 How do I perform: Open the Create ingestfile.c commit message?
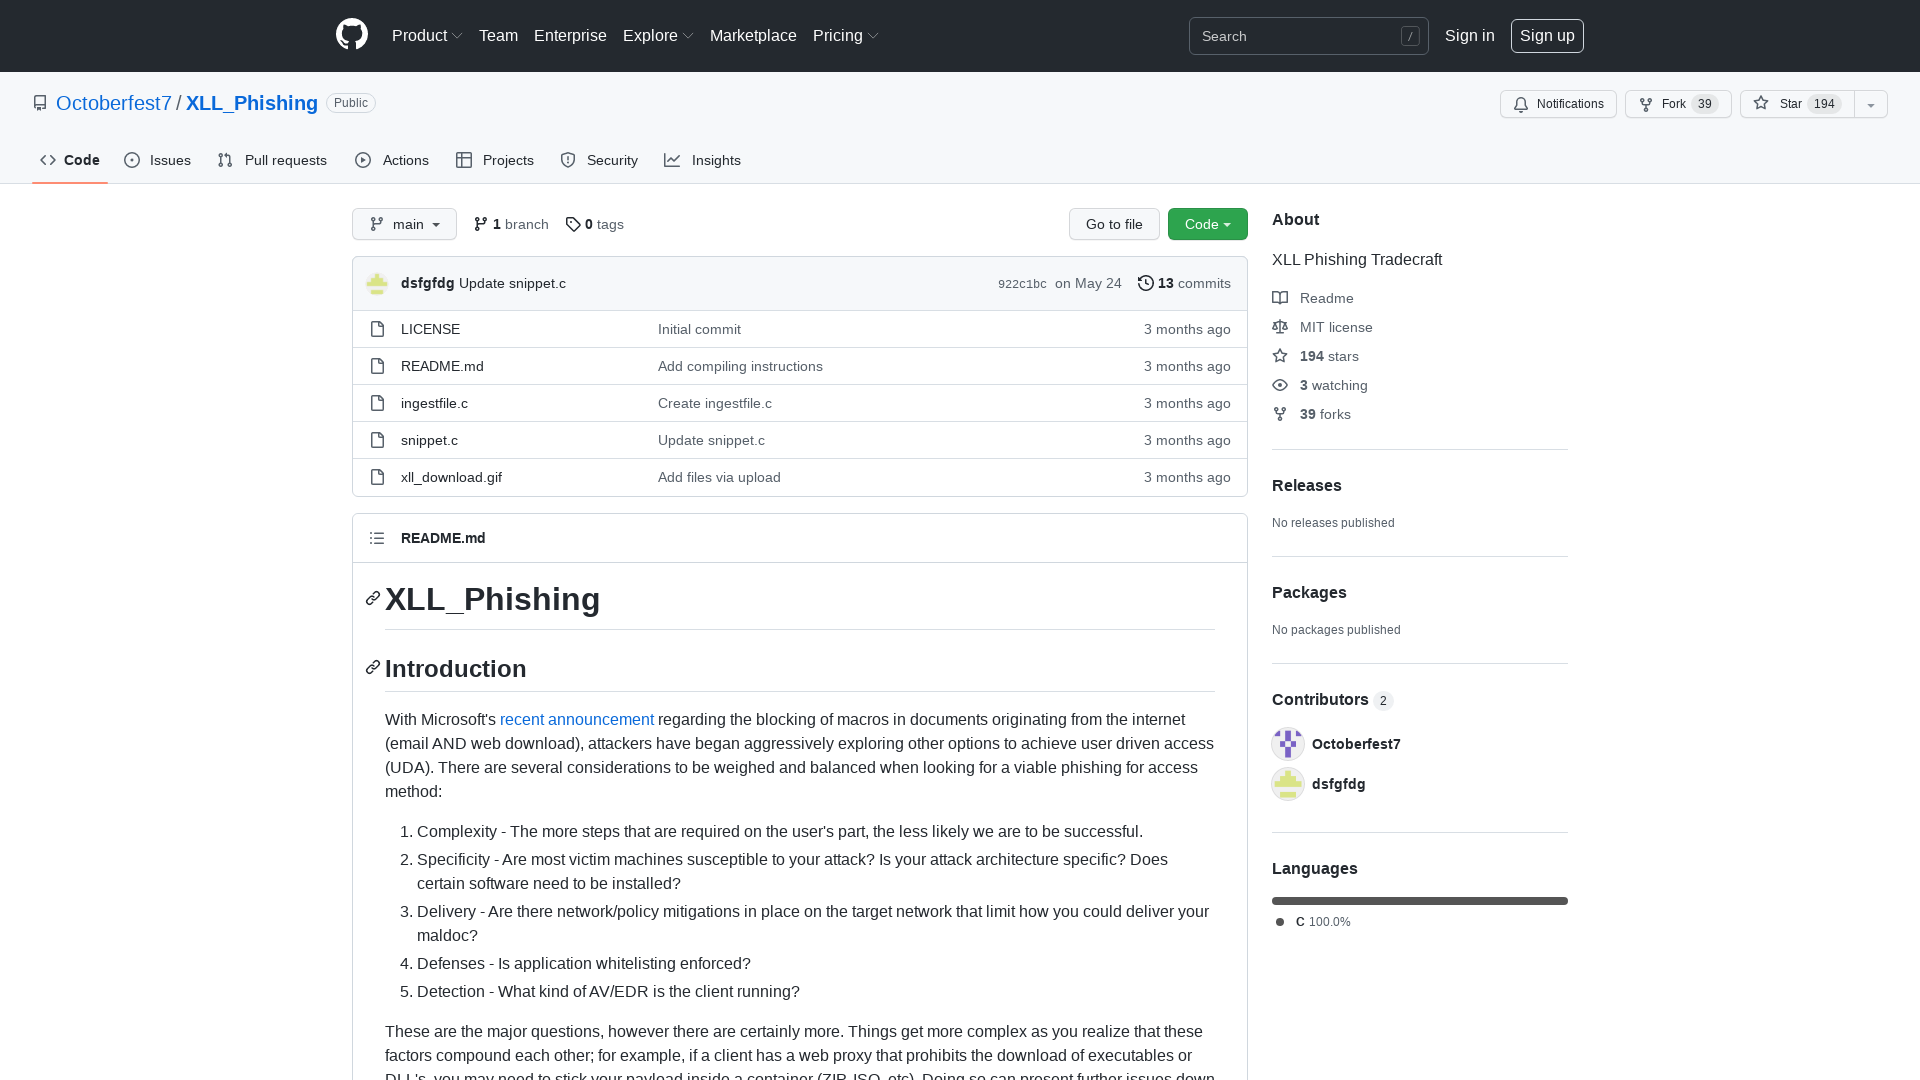(x=715, y=403)
